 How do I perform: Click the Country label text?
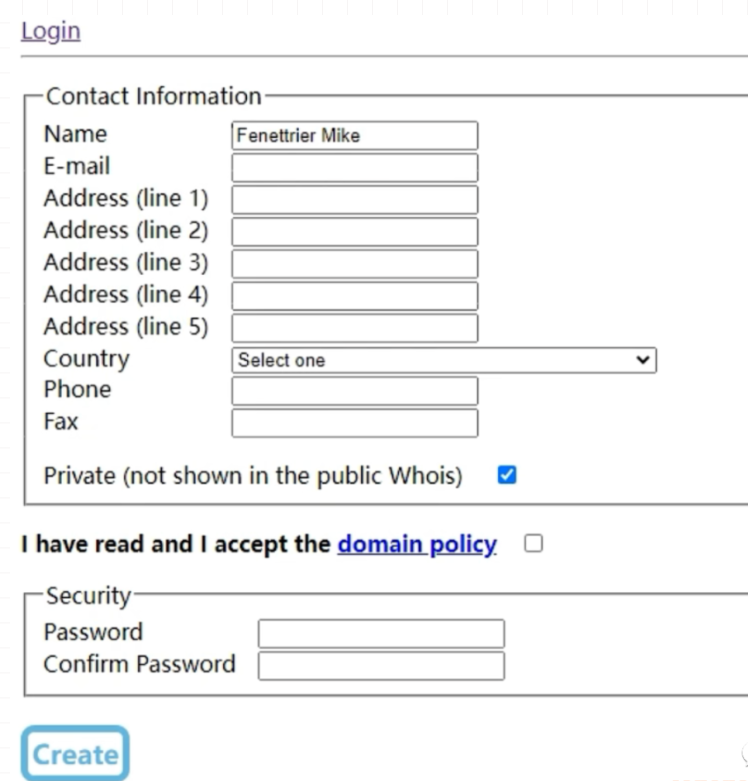86,359
